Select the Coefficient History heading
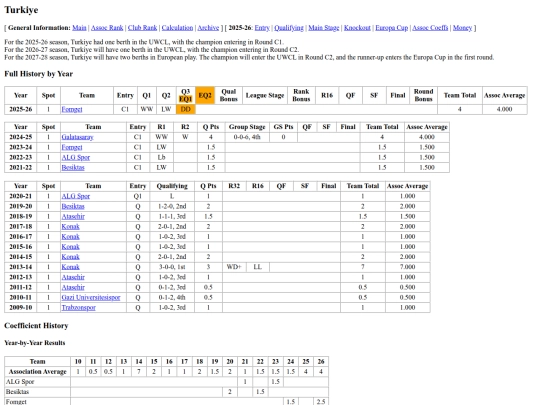This screenshot has width=540, height=405. 36,326
